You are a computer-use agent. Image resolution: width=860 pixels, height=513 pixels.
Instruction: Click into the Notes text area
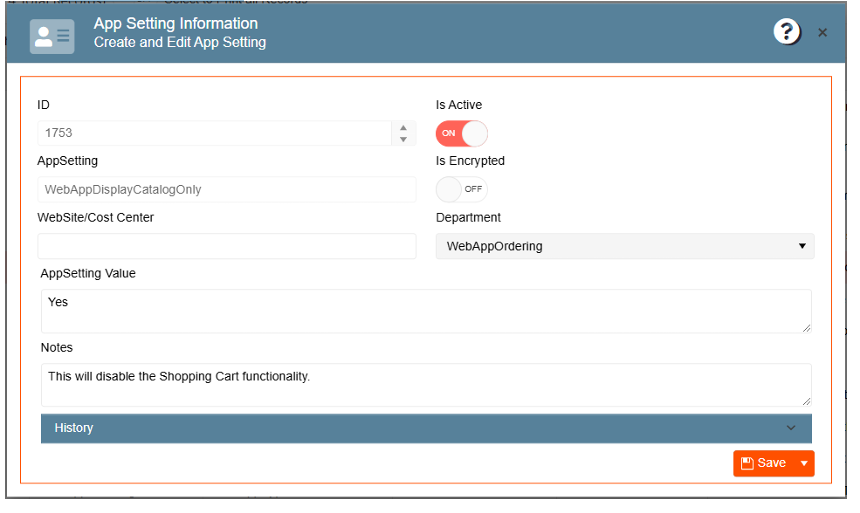pos(425,384)
